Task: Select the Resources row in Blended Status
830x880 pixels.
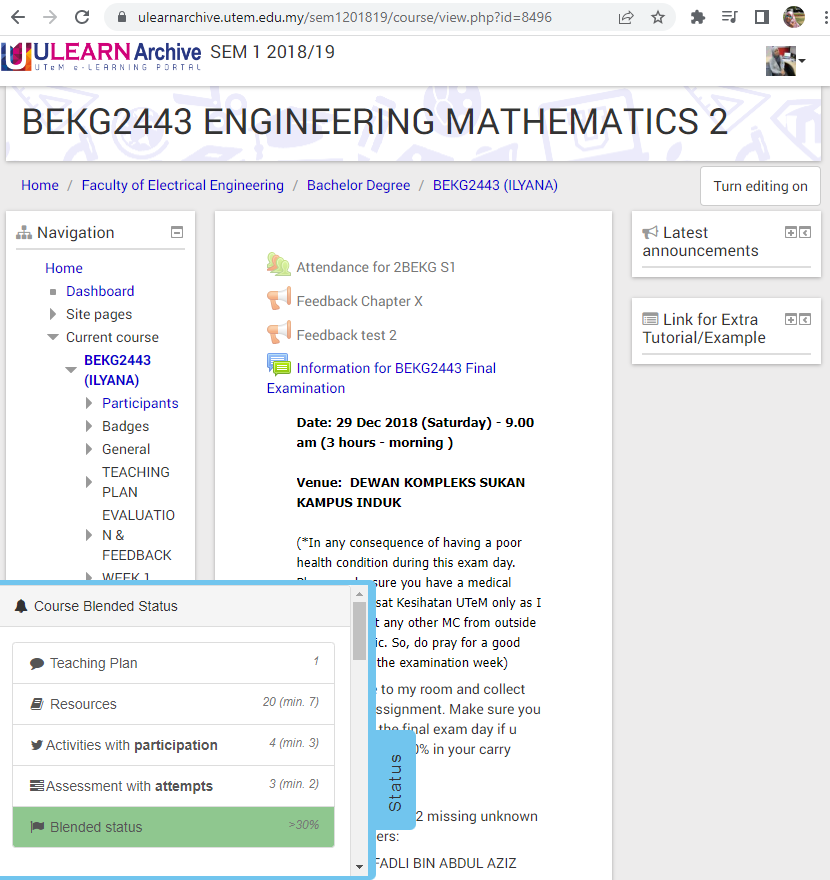Action: pyautogui.click(x=173, y=704)
